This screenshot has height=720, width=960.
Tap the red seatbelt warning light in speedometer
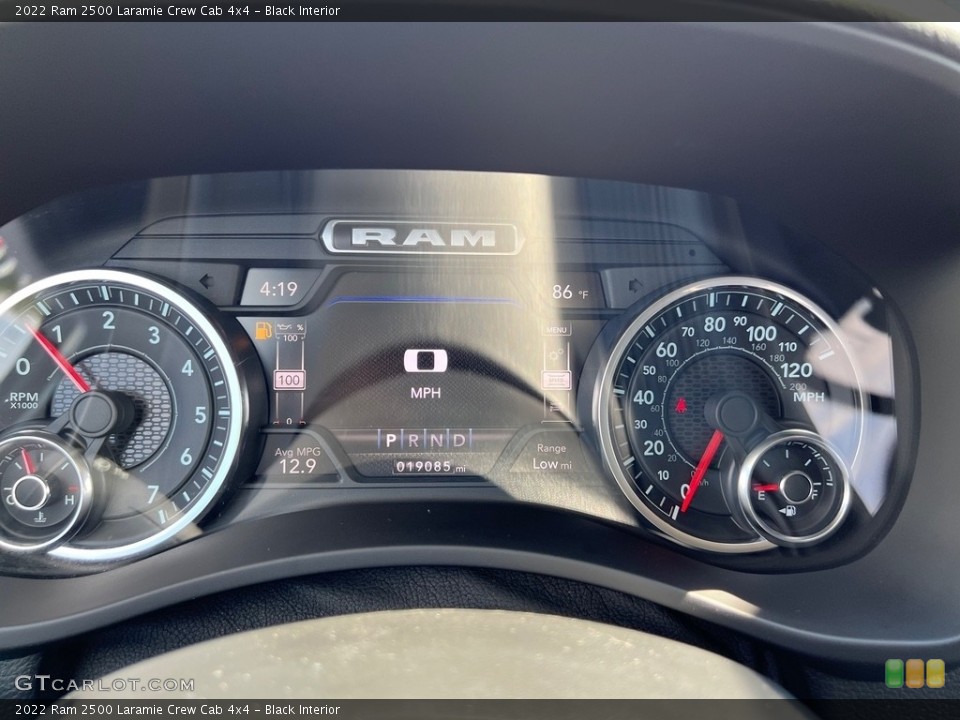click(x=681, y=405)
